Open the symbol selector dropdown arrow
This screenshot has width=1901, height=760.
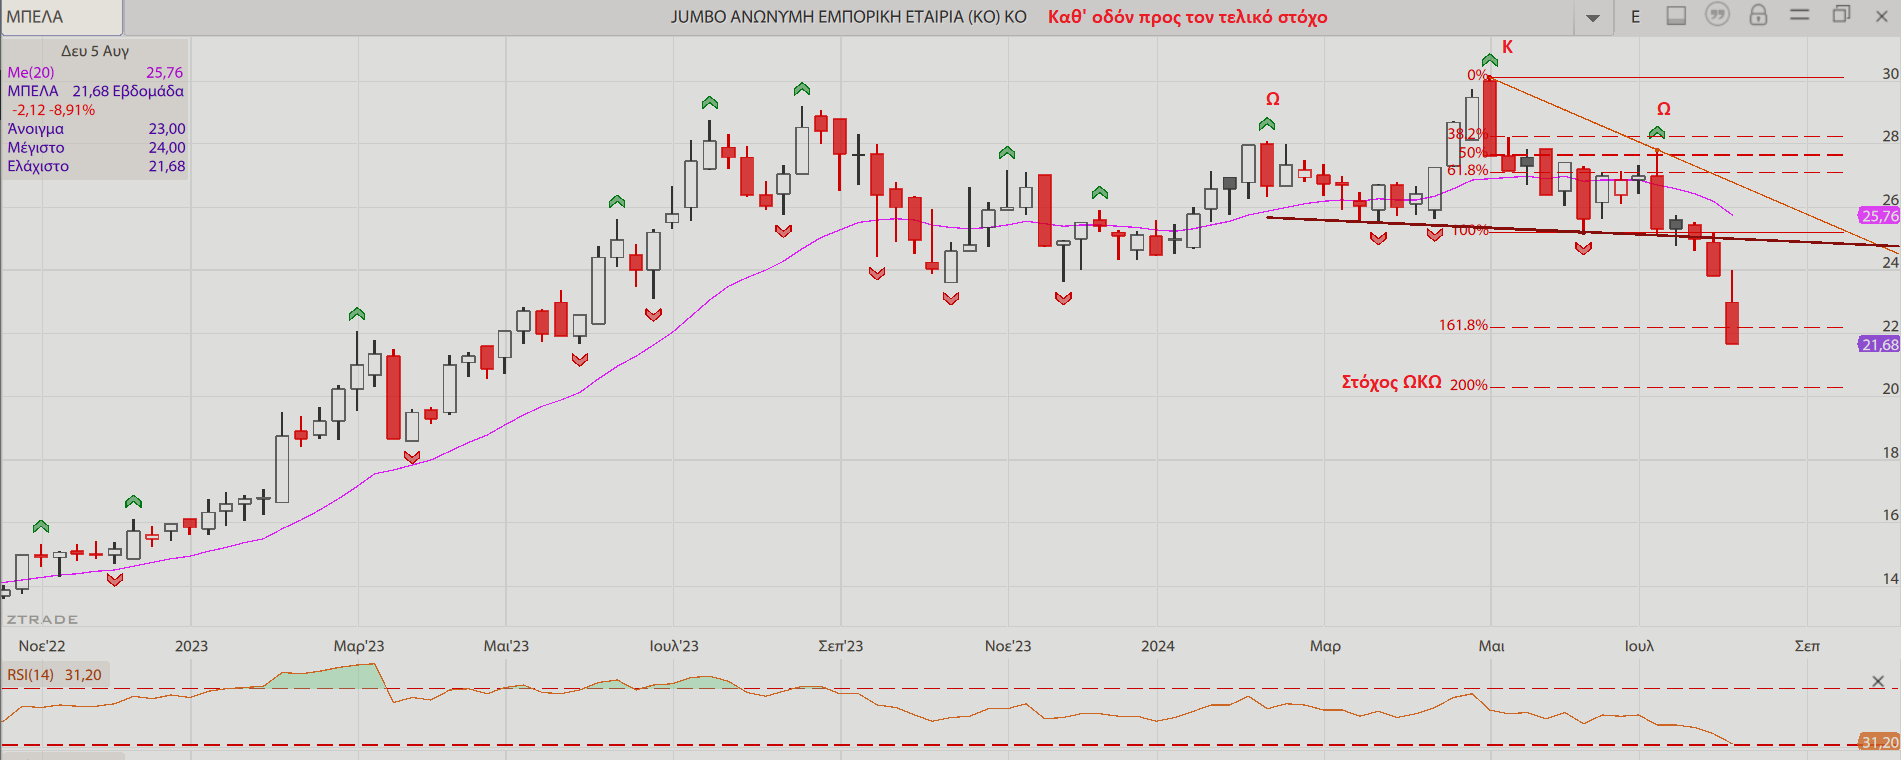[1593, 17]
